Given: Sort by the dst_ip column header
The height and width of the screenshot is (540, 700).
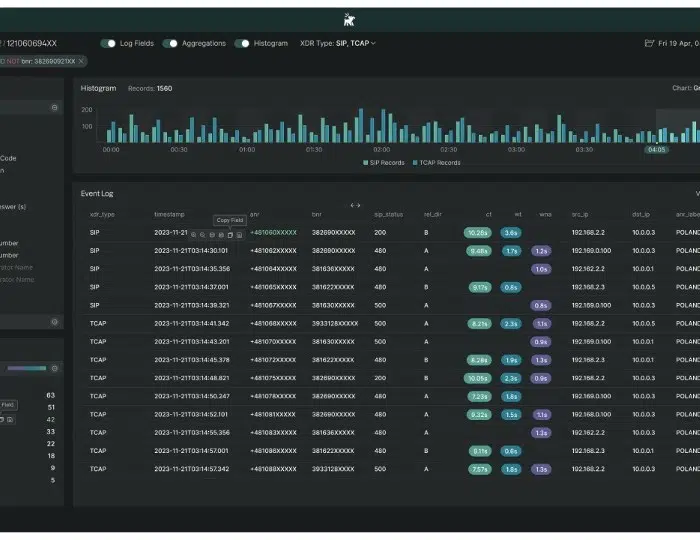Looking at the screenshot, I should [641, 215].
